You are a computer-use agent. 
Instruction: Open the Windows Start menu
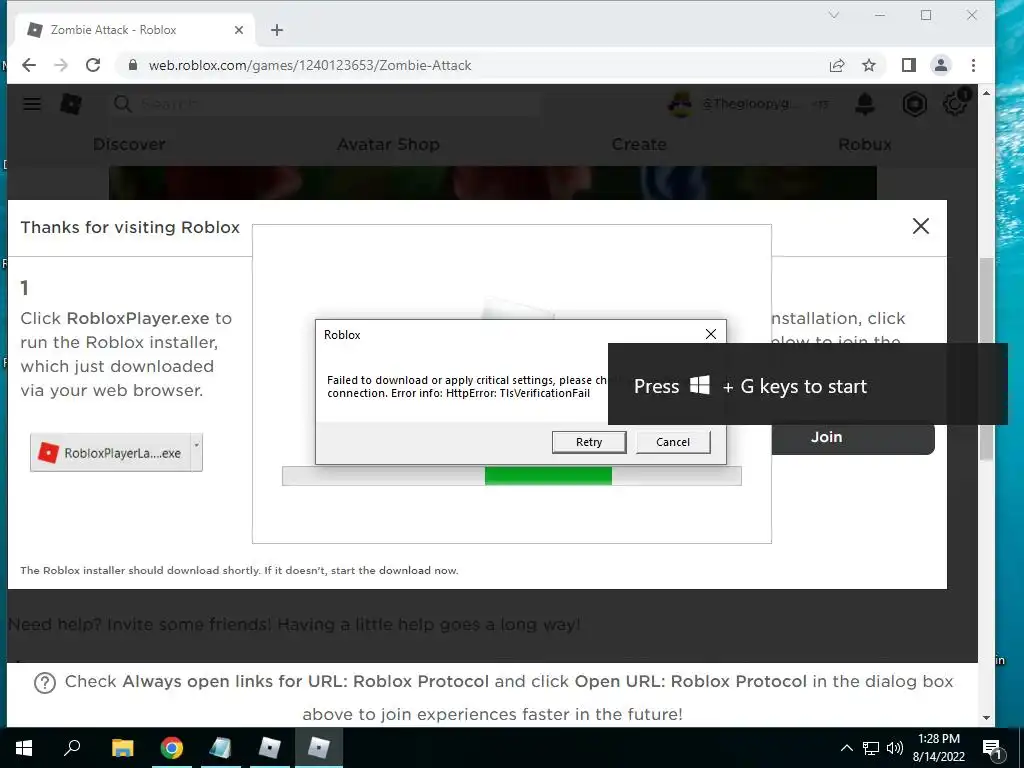pos(24,748)
